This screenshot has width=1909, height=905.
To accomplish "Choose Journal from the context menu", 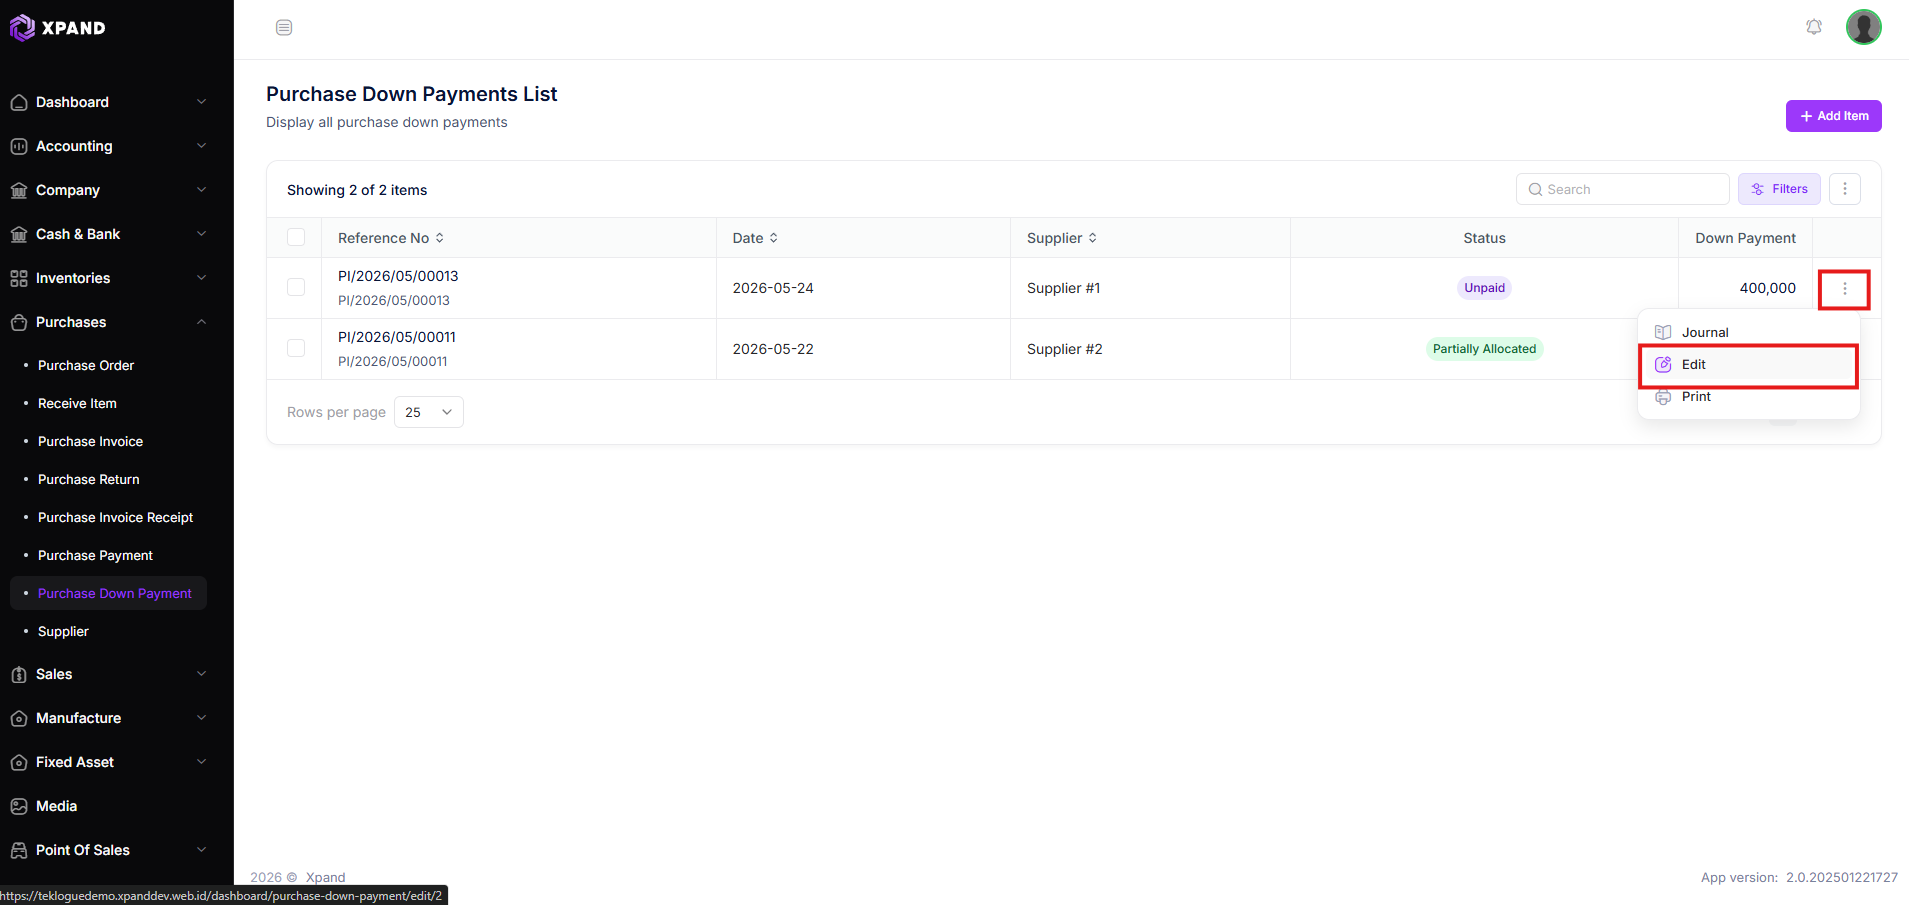I will click(1749, 332).
